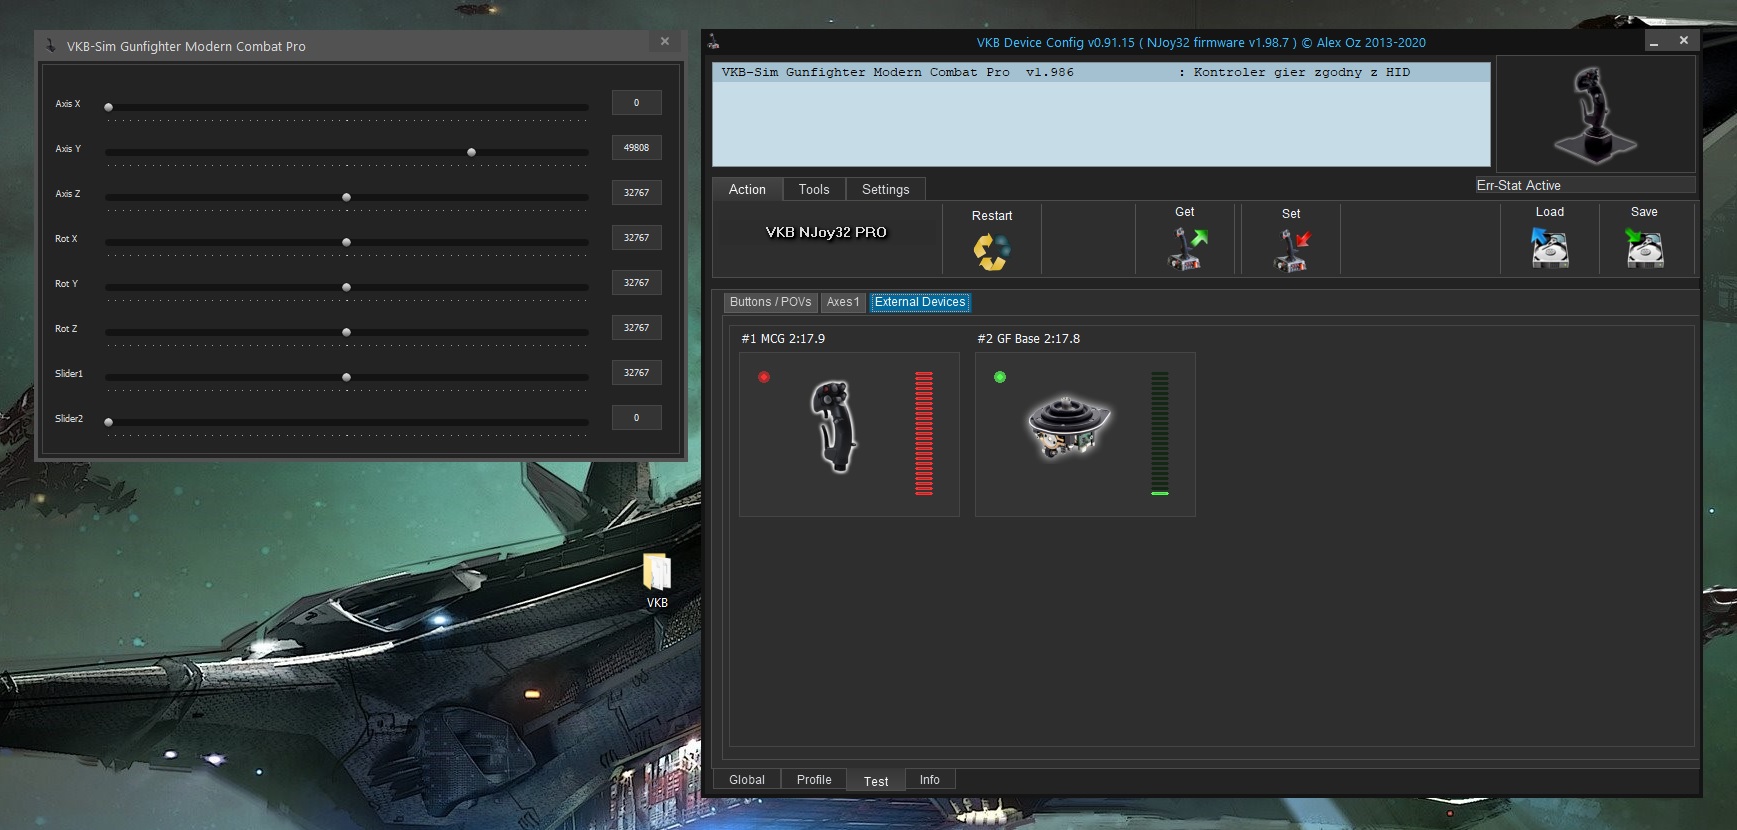Image resolution: width=1737 pixels, height=830 pixels.
Task: Click the Load profile disk icon
Action: pos(1550,247)
